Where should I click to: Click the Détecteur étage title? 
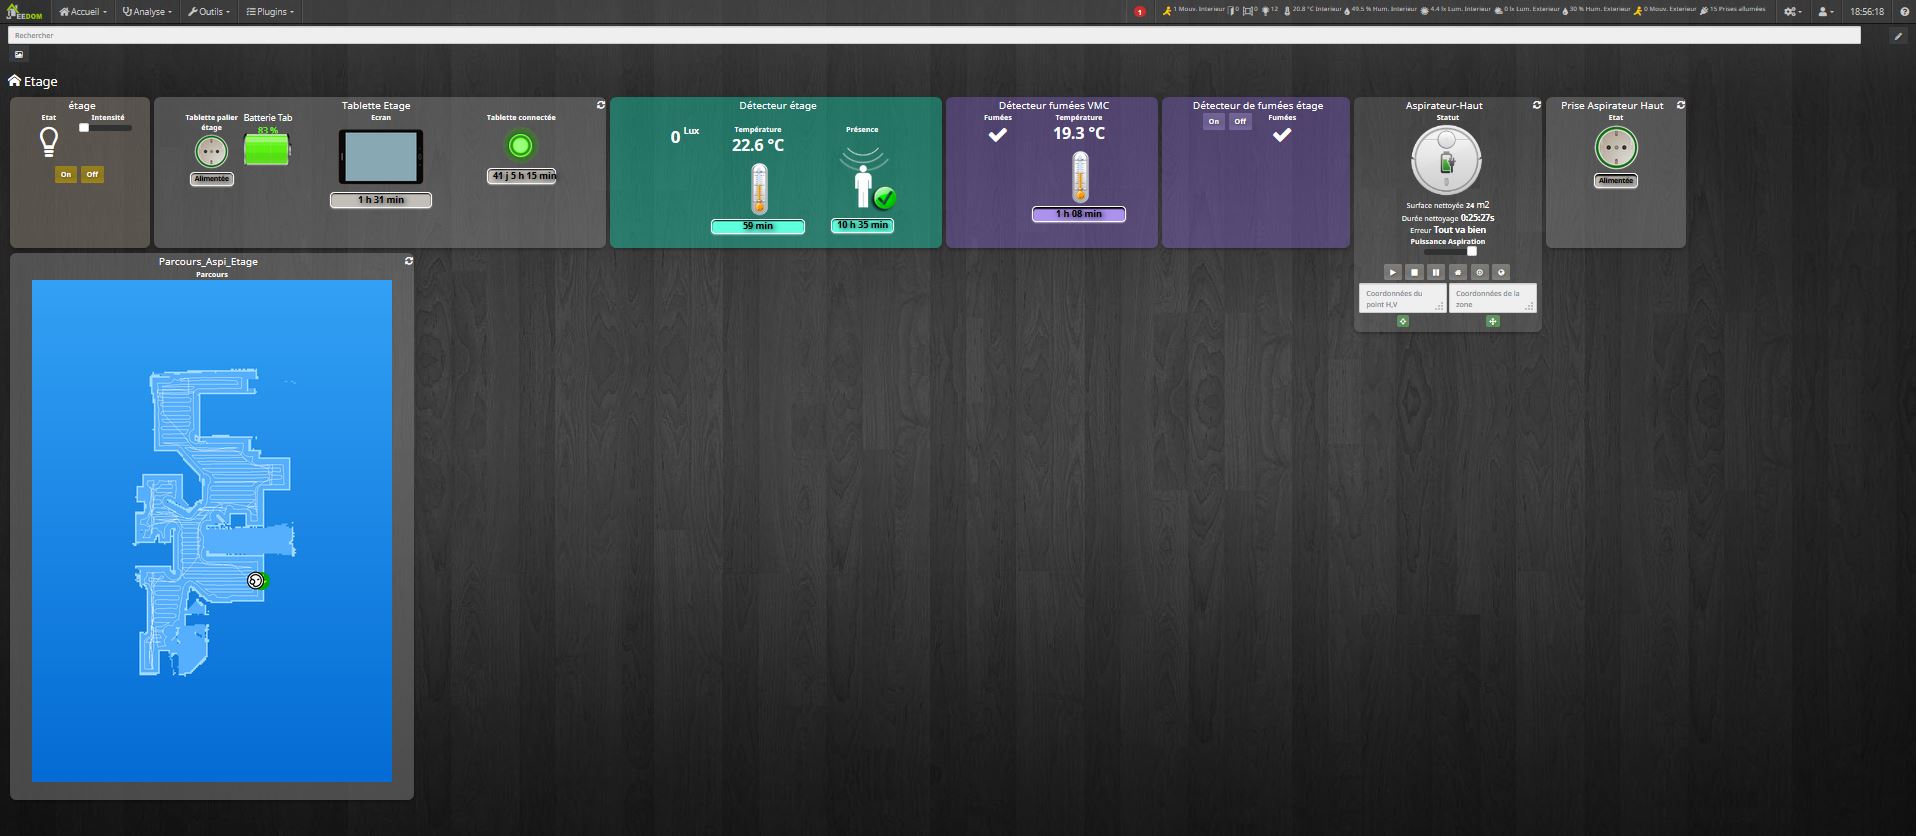(778, 105)
